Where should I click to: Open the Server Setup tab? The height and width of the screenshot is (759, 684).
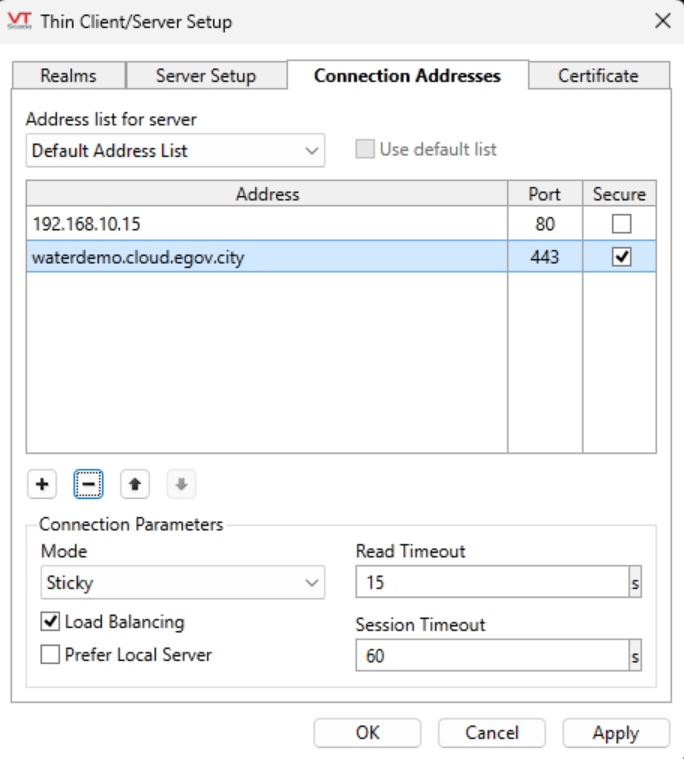(x=206, y=76)
